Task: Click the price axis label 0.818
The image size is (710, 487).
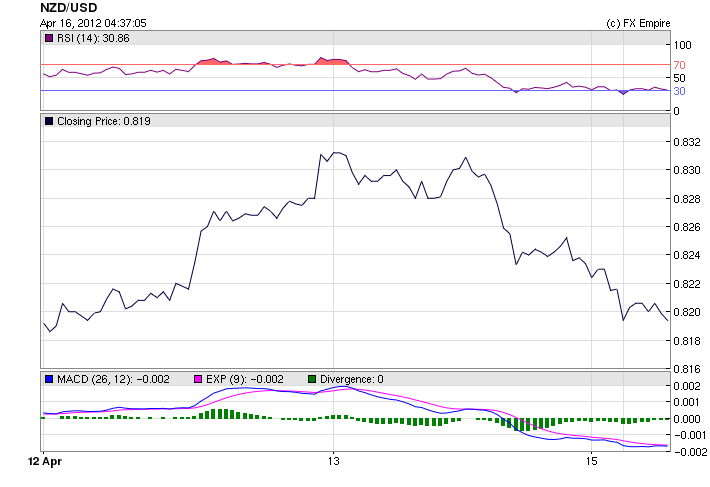Action: coord(687,340)
